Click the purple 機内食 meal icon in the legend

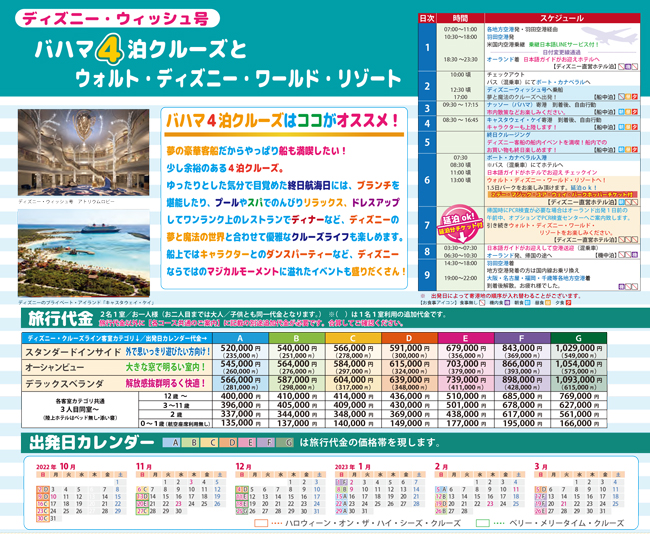coord(506,303)
